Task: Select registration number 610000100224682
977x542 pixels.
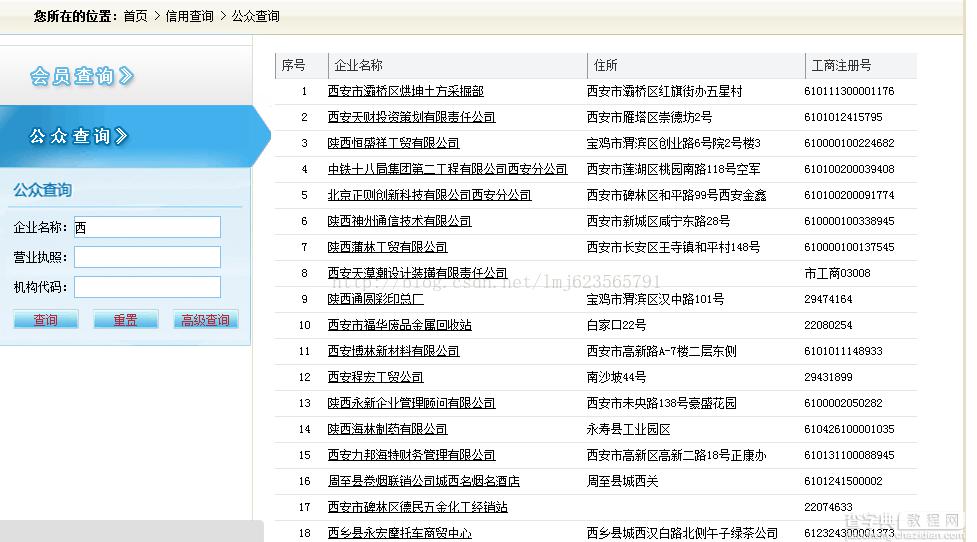Action: tap(849, 143)
